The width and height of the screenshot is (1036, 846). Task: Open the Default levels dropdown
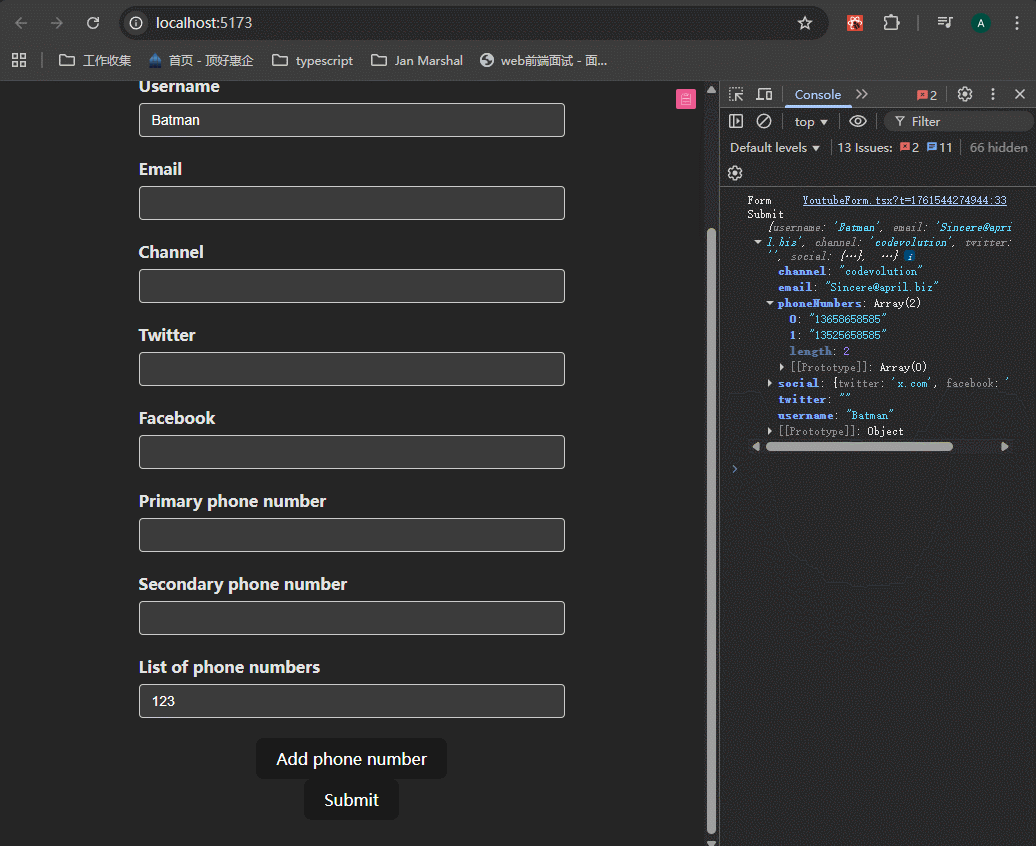click(775, 147)
